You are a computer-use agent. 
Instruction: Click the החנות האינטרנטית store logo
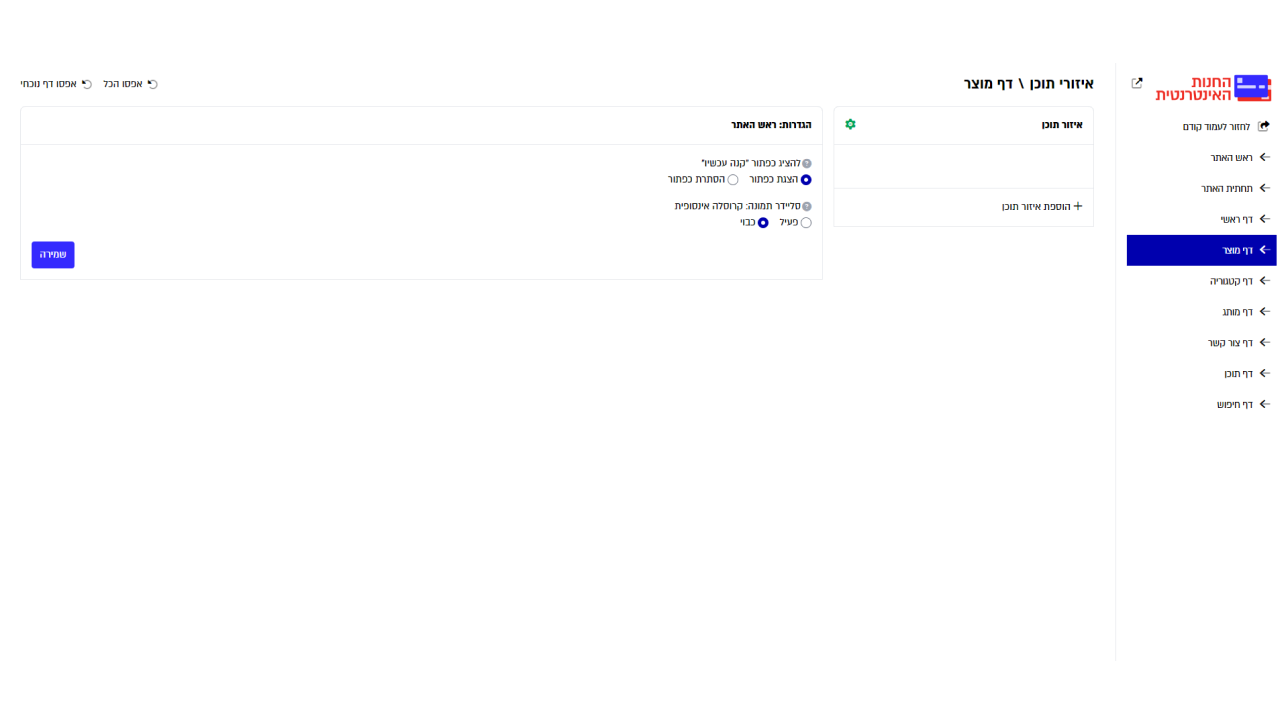click(x=1213, y=88)
